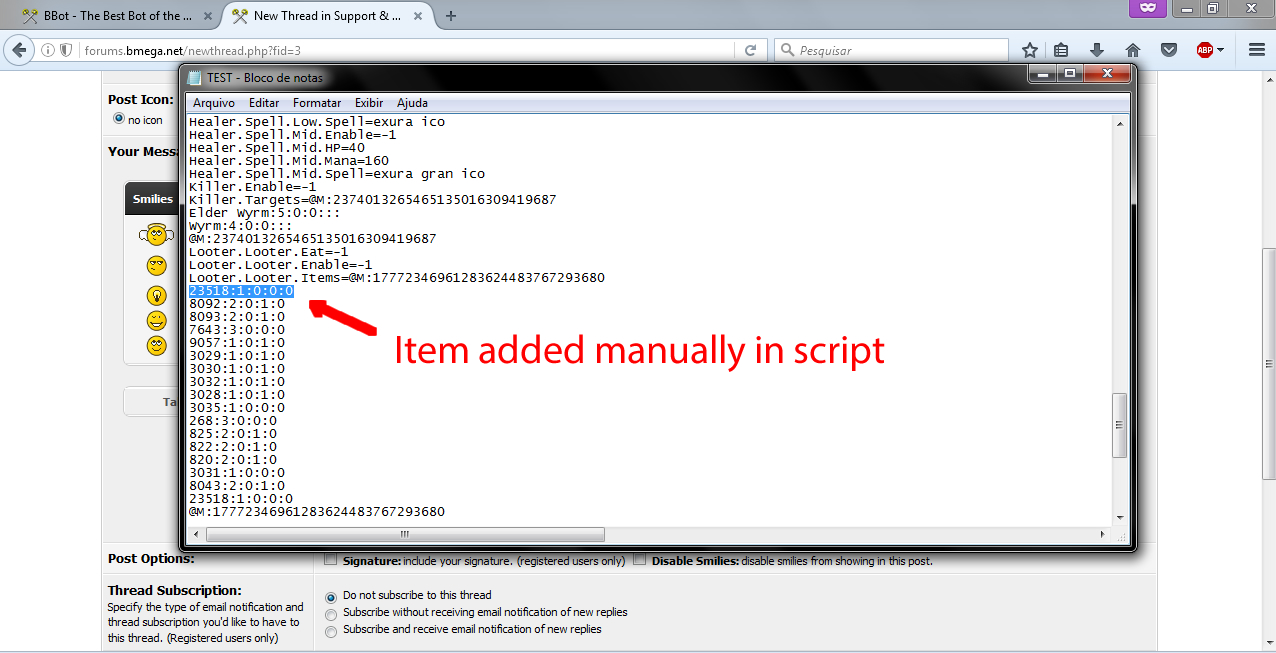Screen dimensions: 1276x653
Task: Open the hamburger browser menu
Action: click(1257, 50)
